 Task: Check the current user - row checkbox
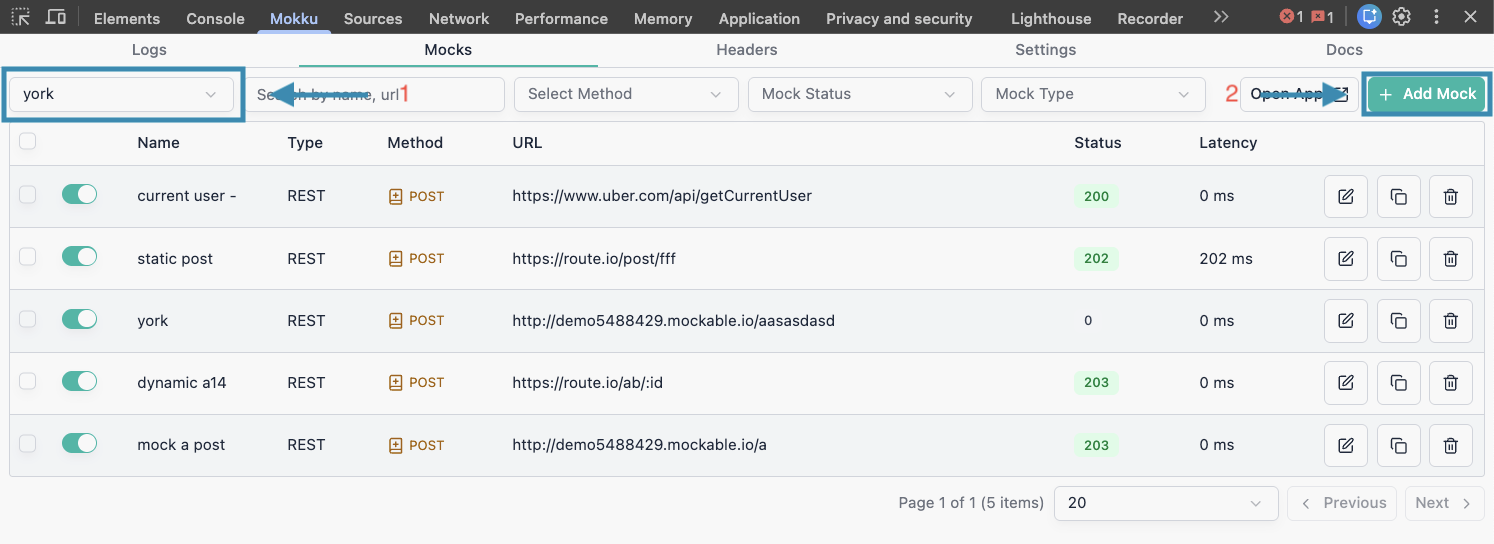click(28, 195)
